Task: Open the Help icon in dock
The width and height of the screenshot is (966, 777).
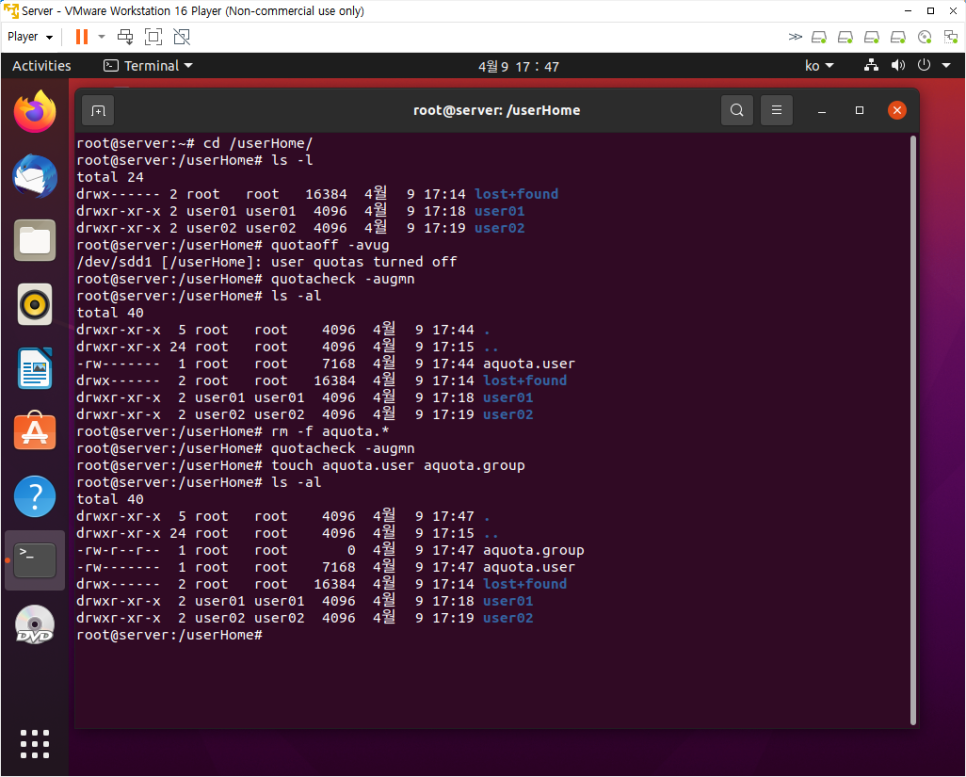Action: tap(35, 496)
